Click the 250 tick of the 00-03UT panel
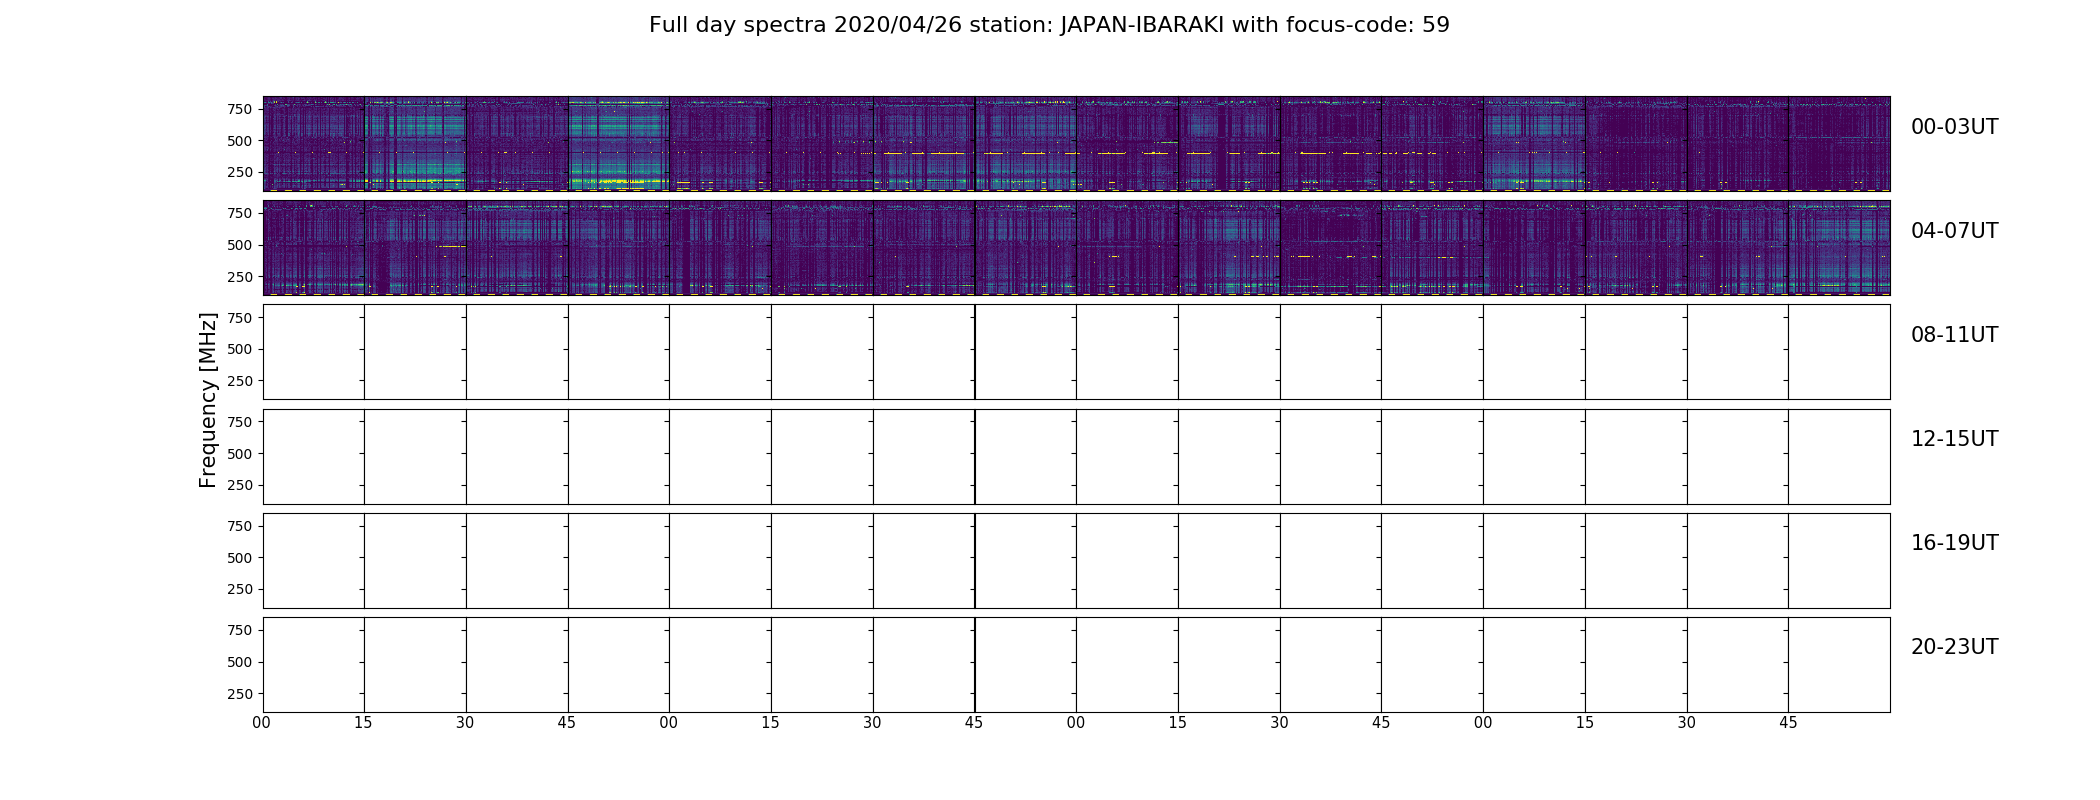 (x=240, y=172)
